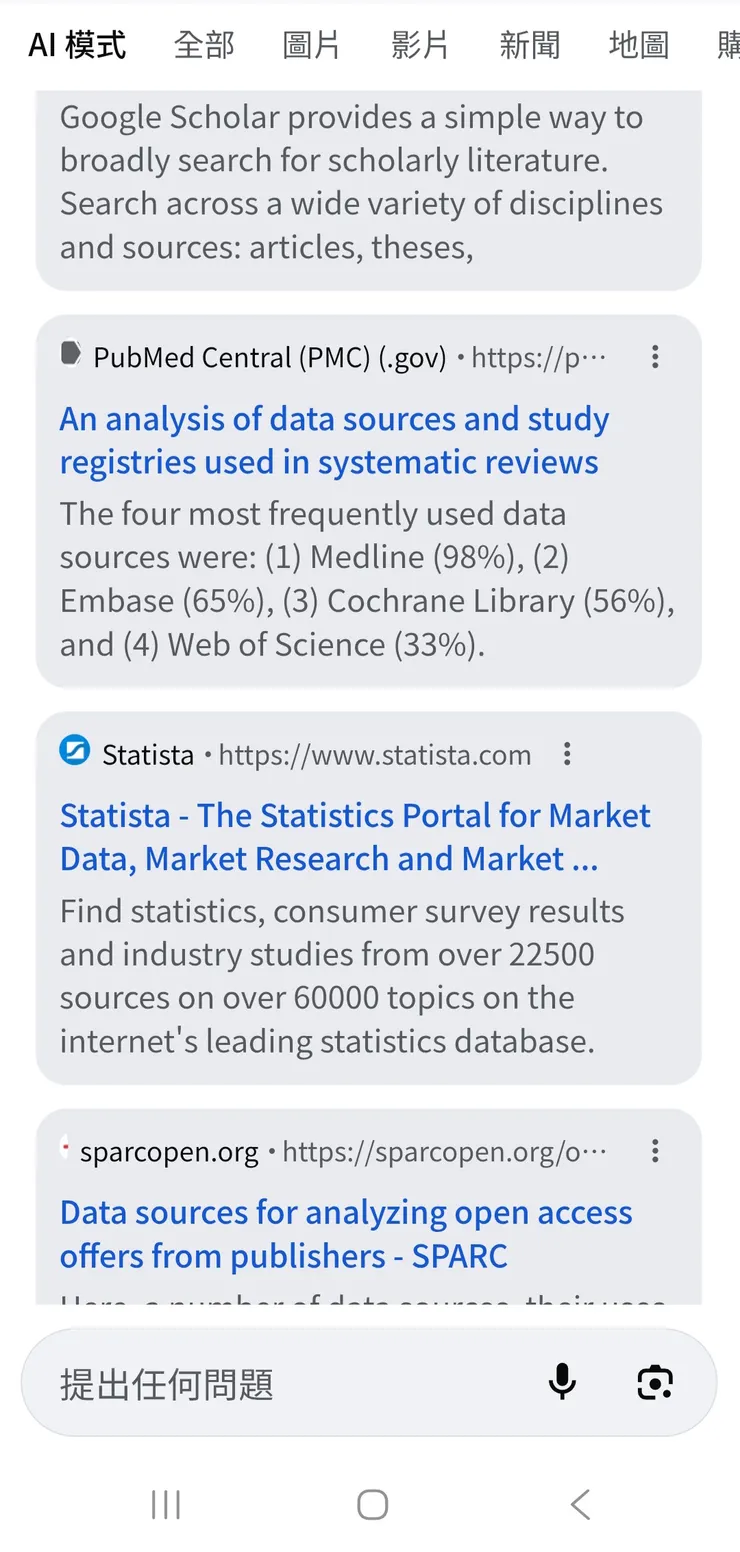Open the Statista Statistics Portal link
This screenshot has height=1552, width=740.
click(x=355, y=837)
